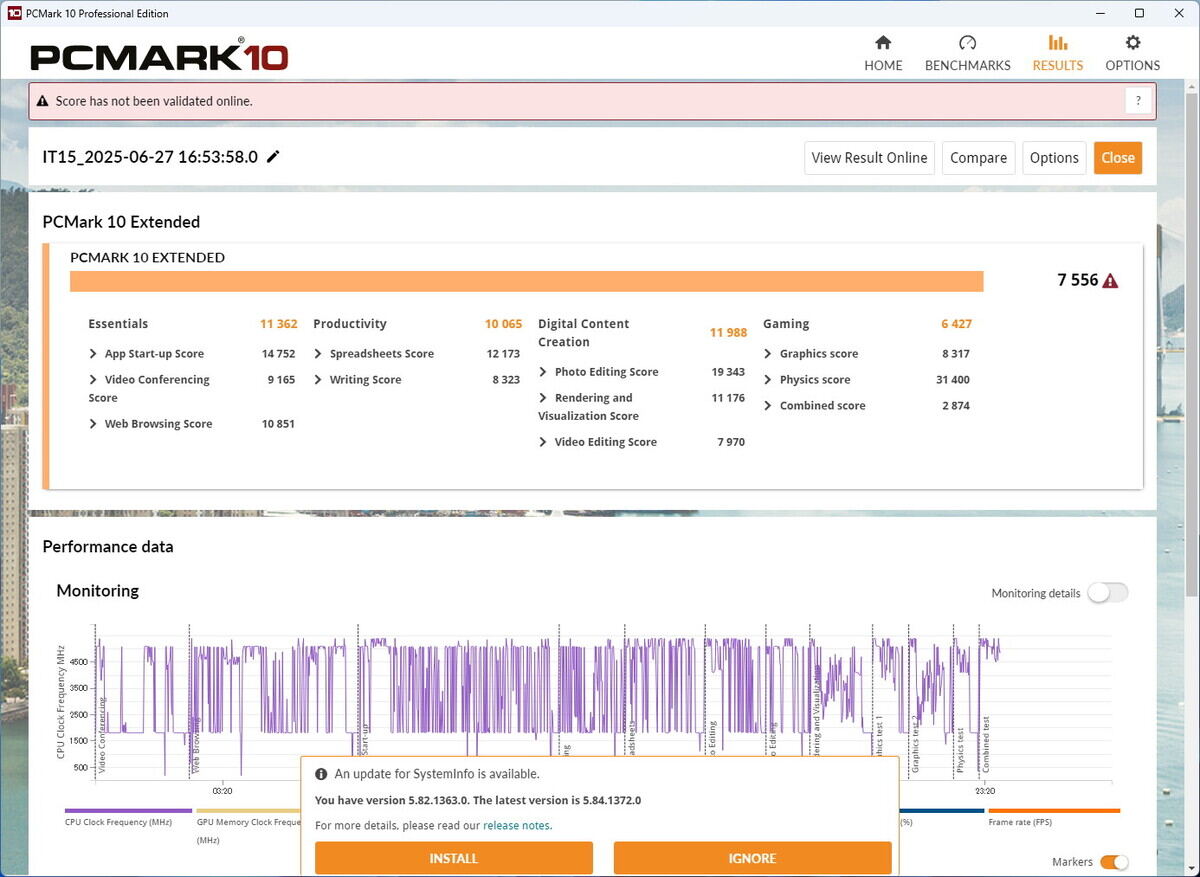Click the Frame rate (FPS) legend swatch
1200x877 pixels.
(x=1054, y=811)
